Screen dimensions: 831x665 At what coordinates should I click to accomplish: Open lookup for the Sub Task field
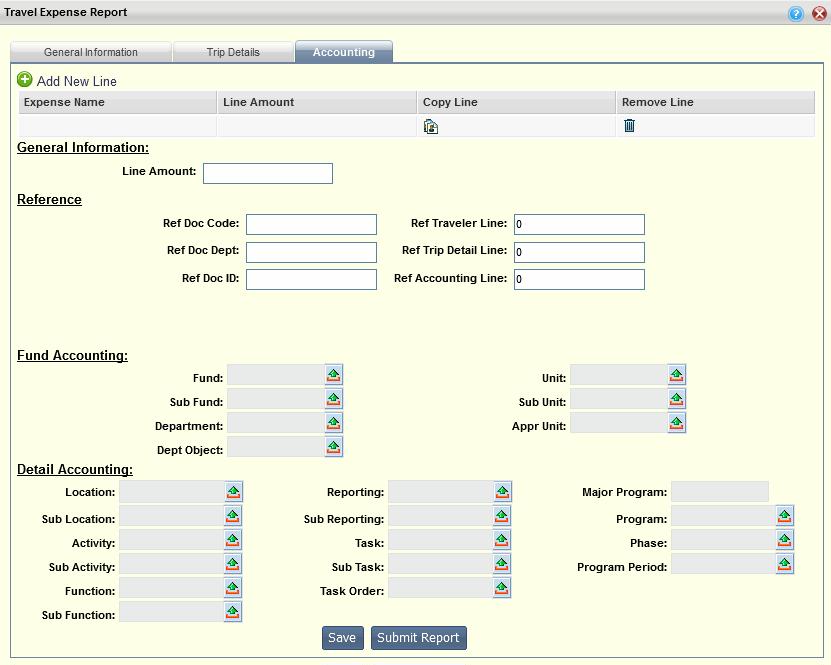tap(502, 564)
